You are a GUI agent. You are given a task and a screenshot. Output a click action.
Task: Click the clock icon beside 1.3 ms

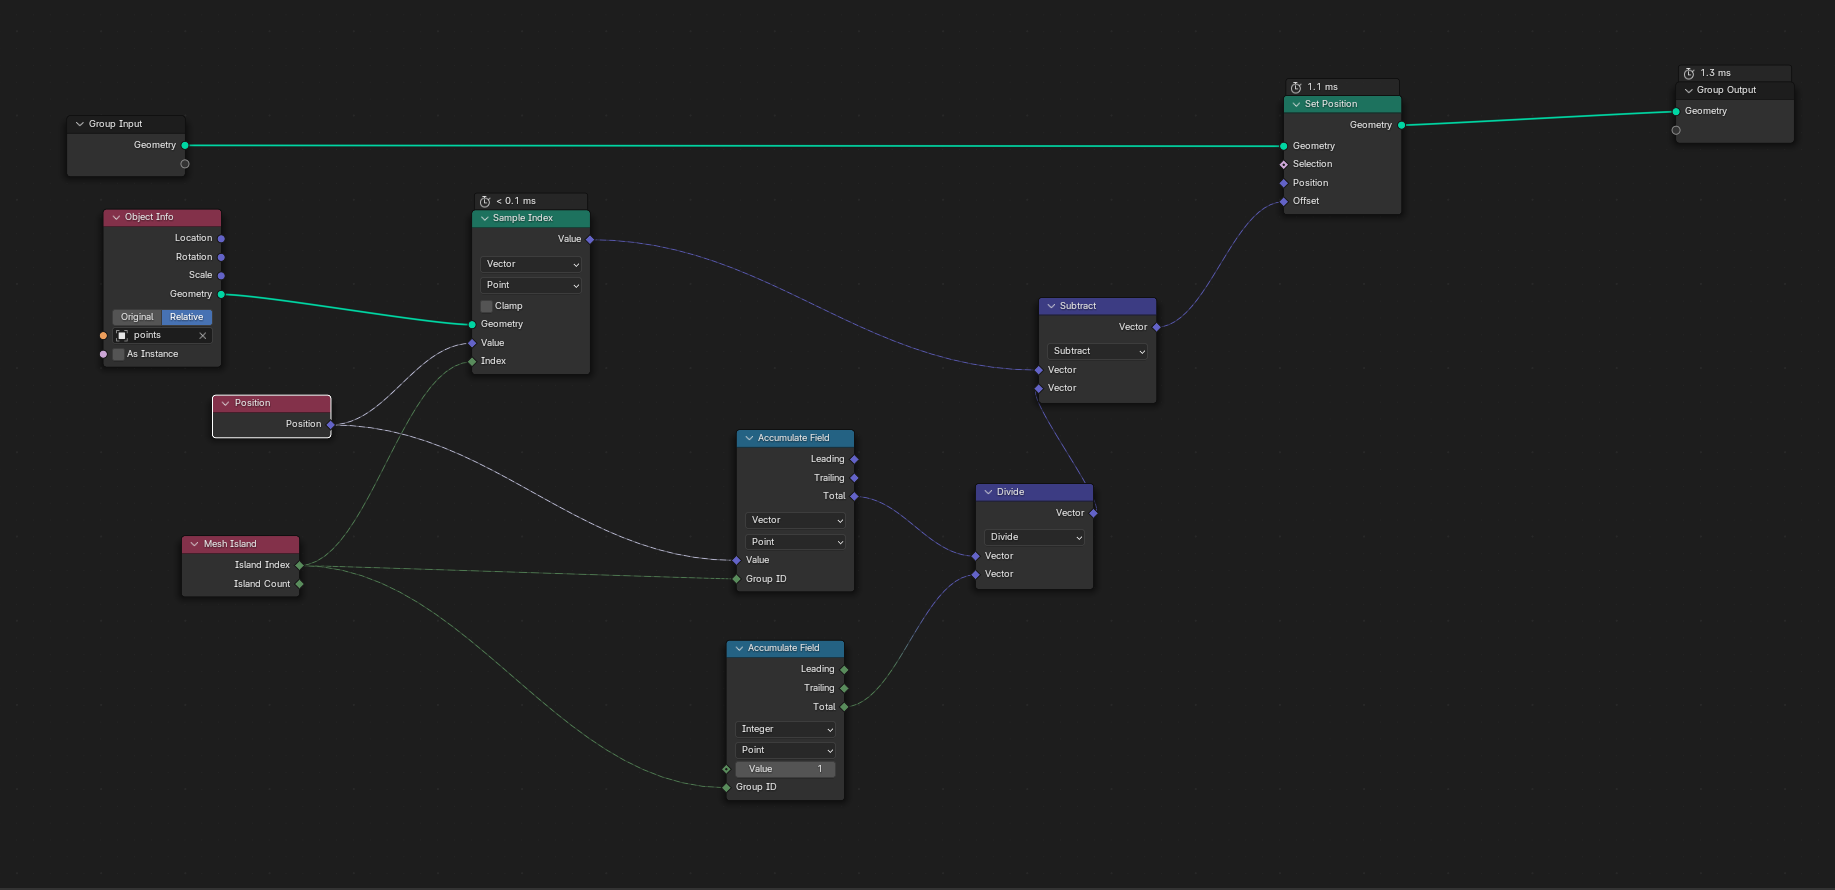(1689, 73)
